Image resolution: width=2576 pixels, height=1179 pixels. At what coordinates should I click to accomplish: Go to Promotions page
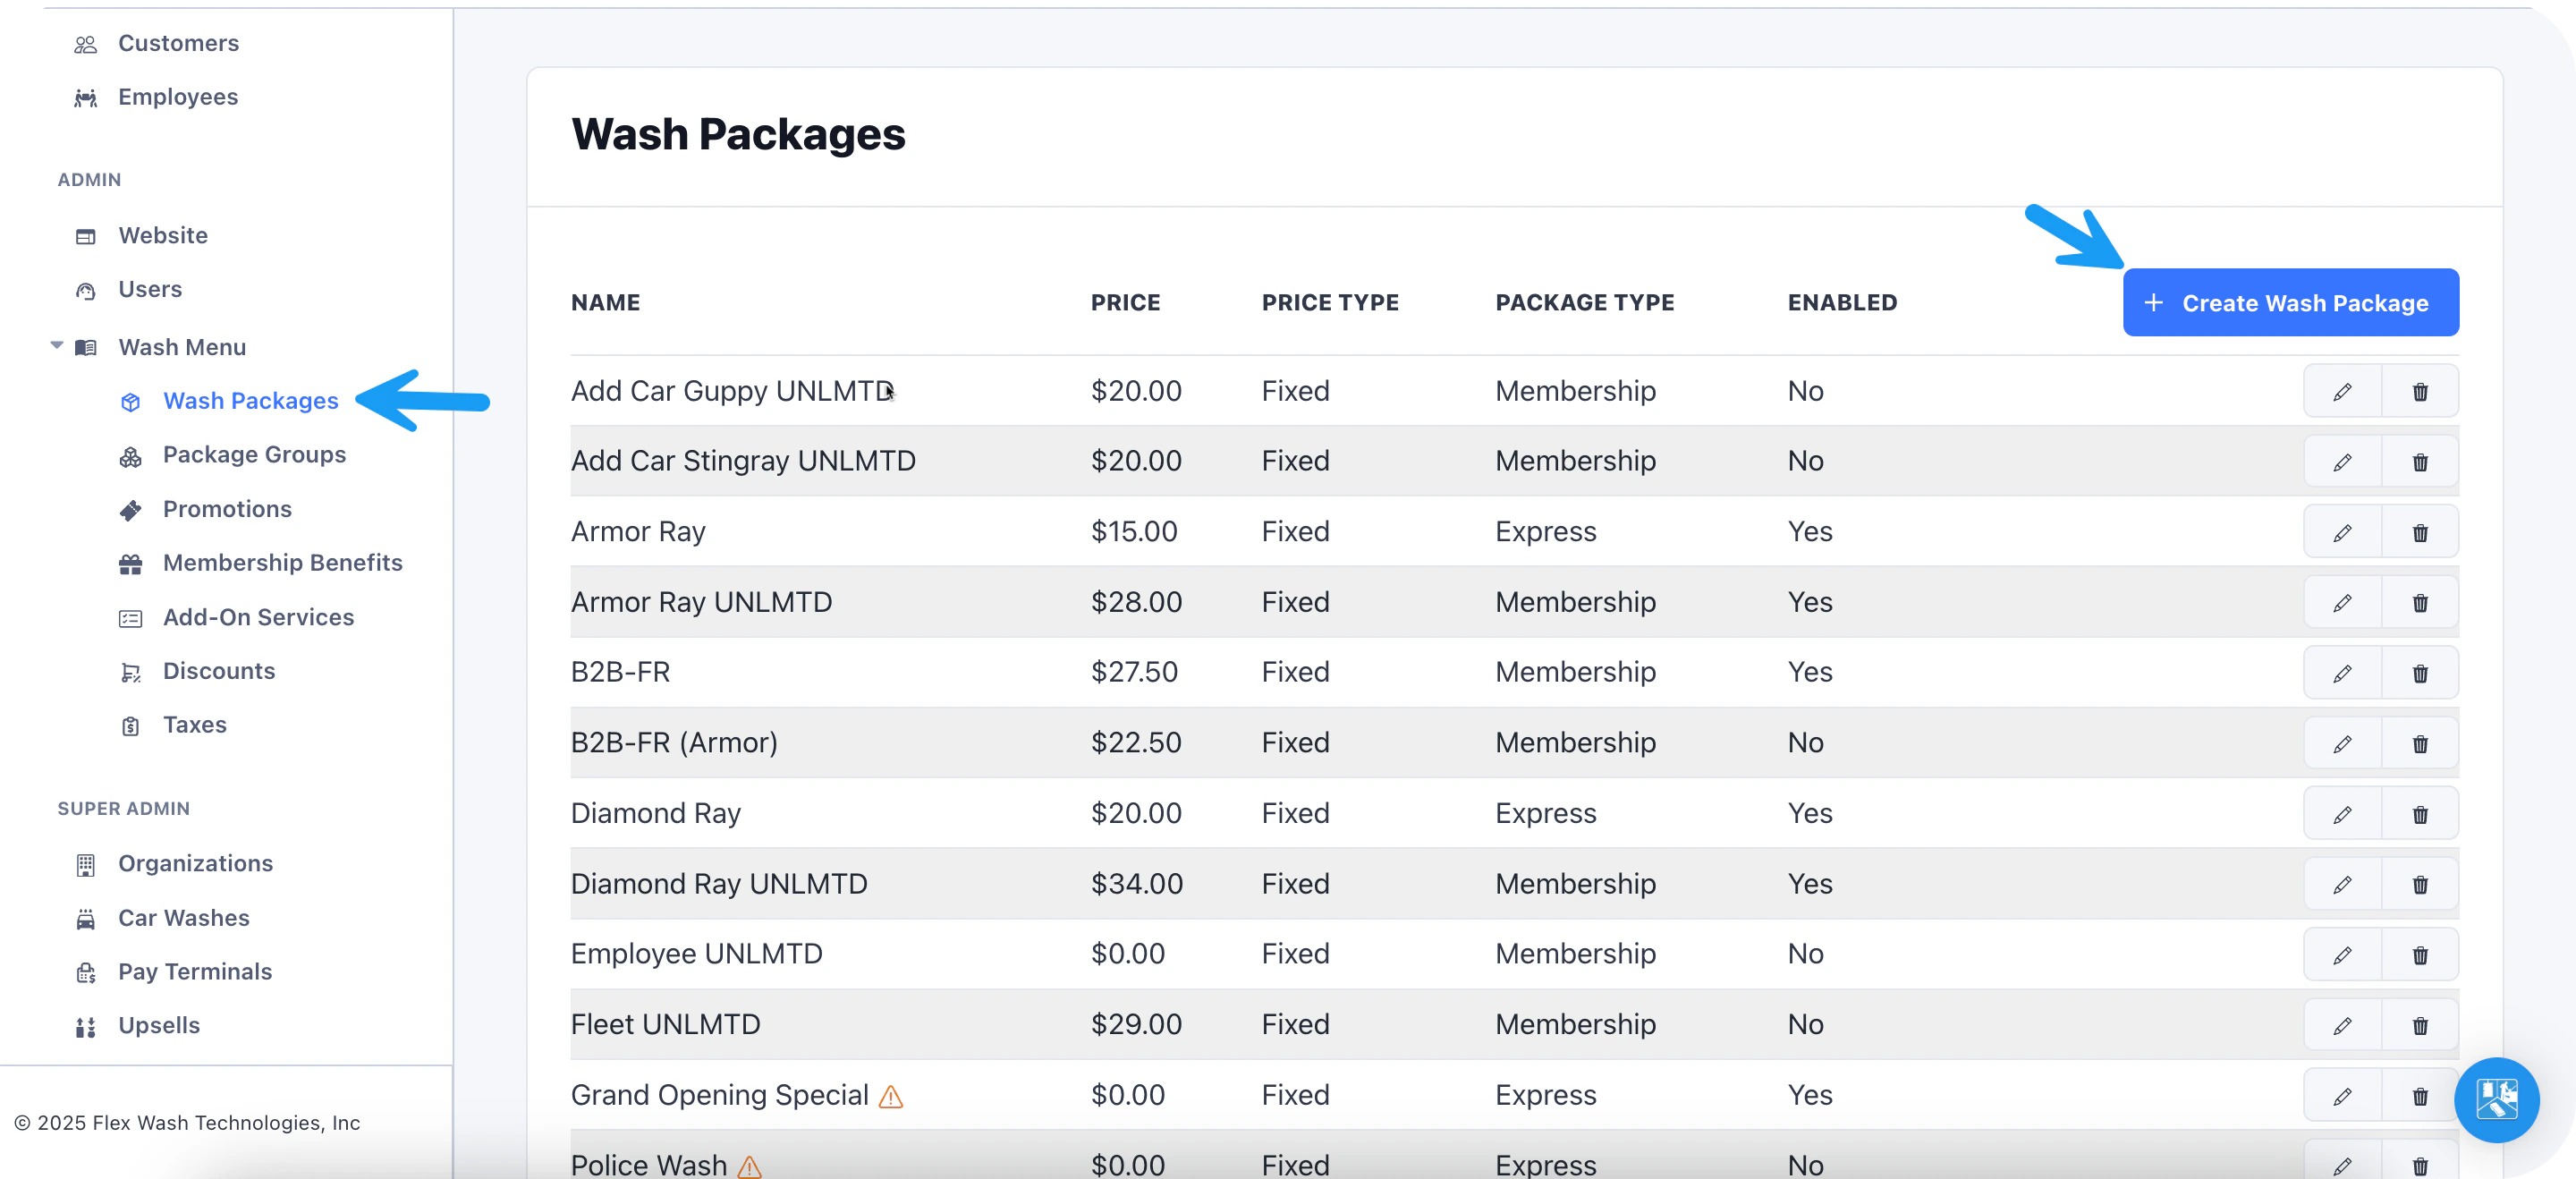click(227, 509)
